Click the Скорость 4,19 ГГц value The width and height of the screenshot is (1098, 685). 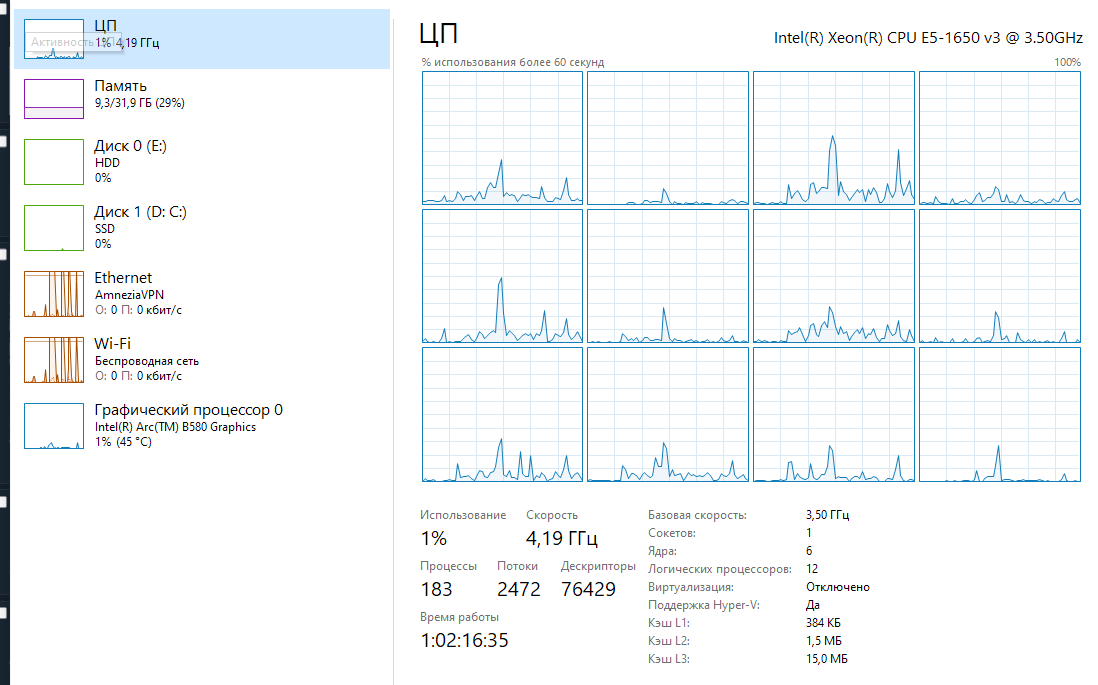562,538
